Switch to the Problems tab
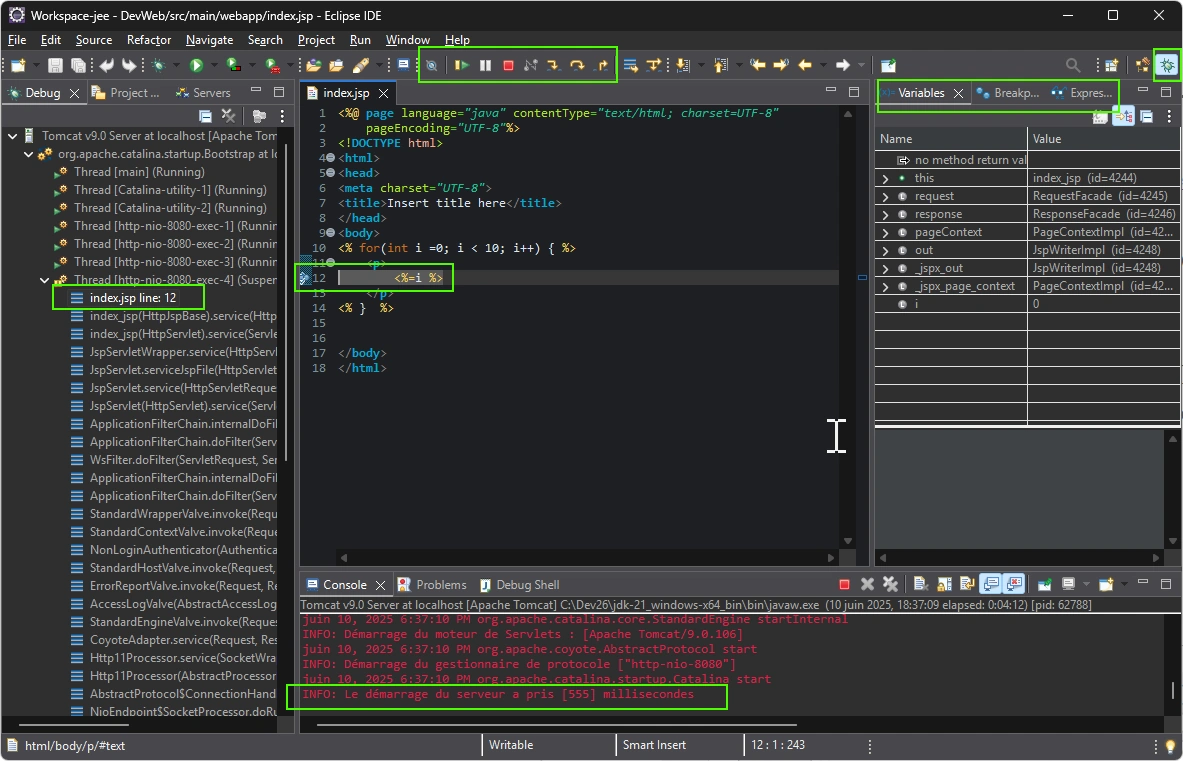This screenshot has height=761, width=1183. [432, 585]
